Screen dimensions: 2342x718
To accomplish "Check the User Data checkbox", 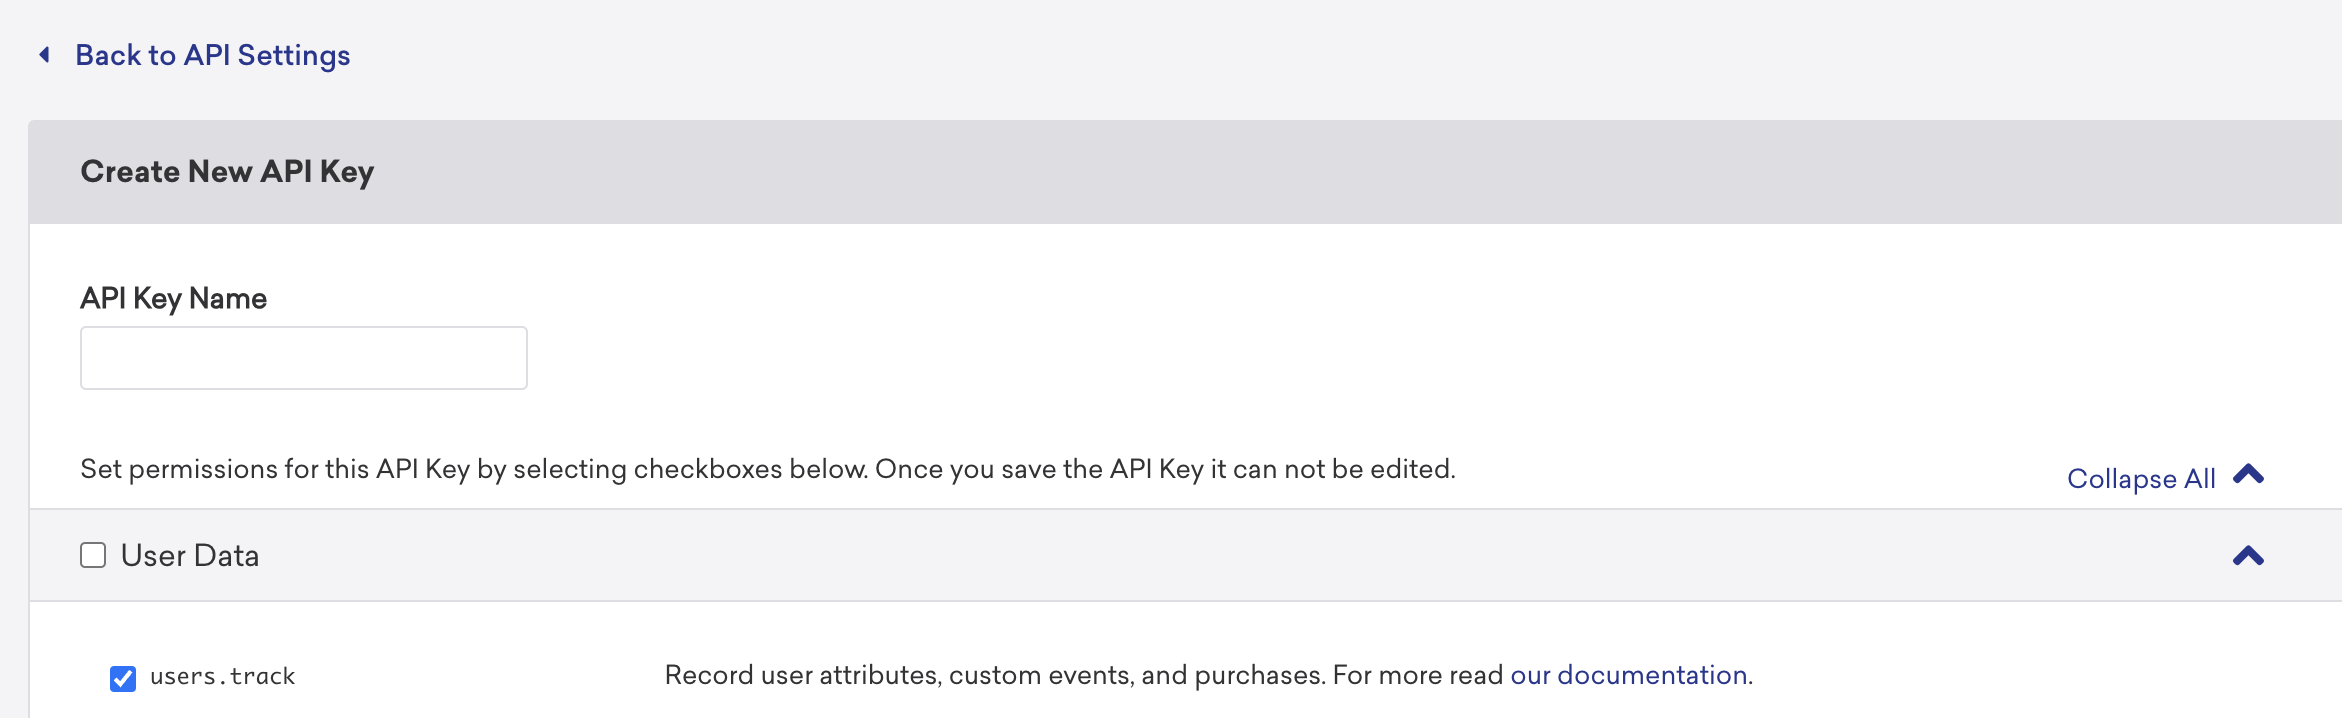I will pyautogui.click(x=93, y=555).
